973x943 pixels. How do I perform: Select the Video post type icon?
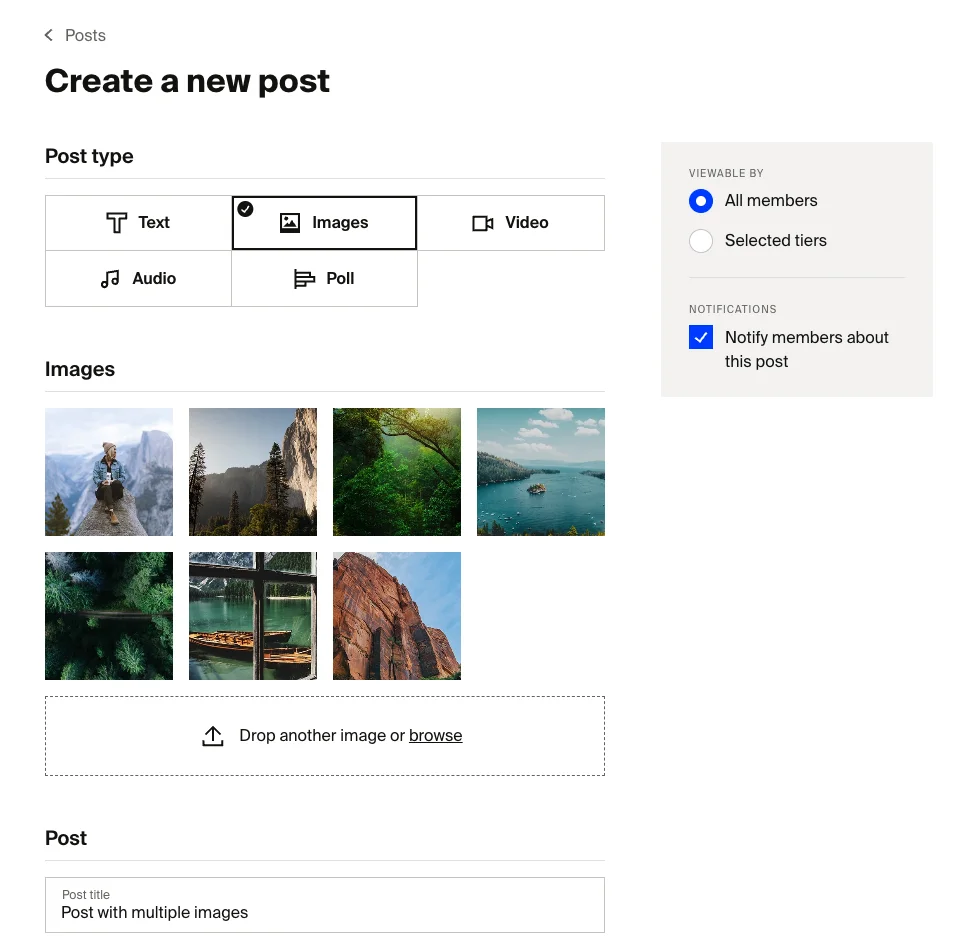tap(483, 222)
